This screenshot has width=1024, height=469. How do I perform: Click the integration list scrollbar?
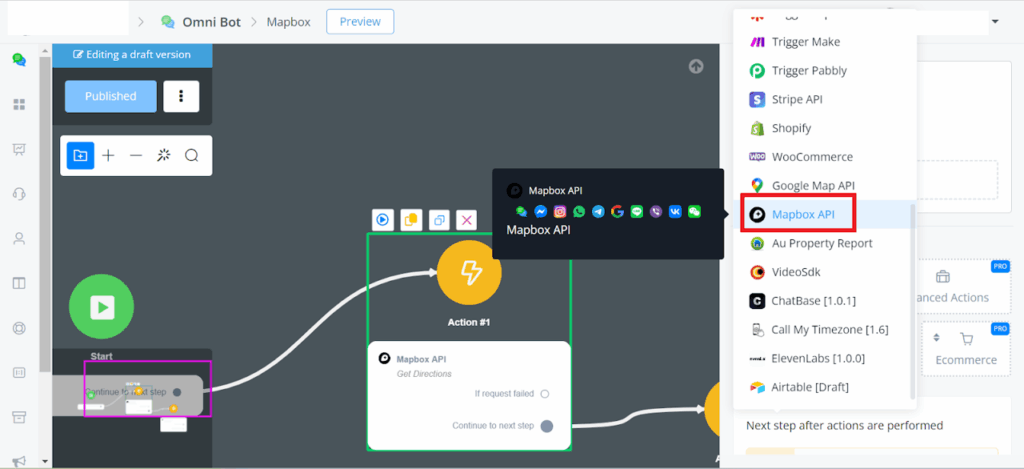[910, 300]
